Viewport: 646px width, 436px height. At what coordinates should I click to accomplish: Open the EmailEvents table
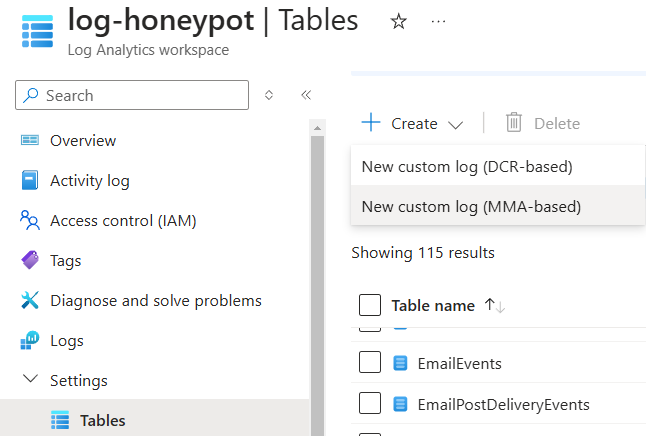pos(460,364)
